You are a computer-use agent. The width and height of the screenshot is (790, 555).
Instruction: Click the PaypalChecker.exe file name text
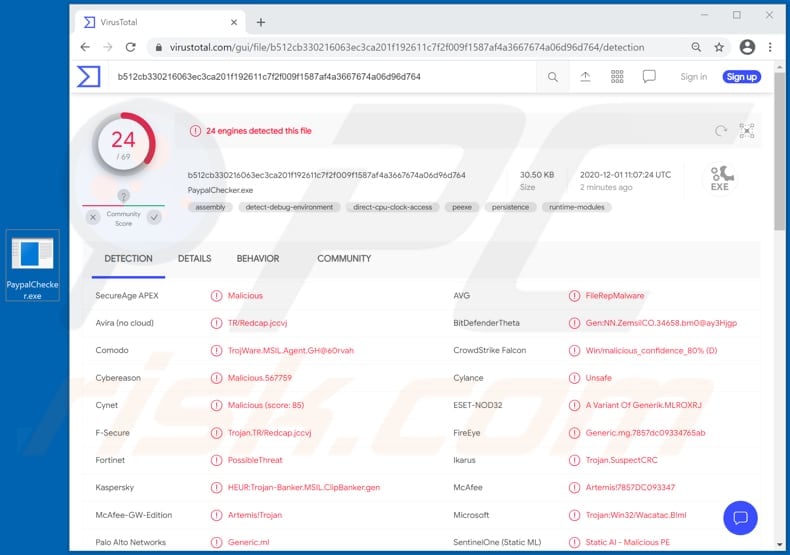point(220,190)
